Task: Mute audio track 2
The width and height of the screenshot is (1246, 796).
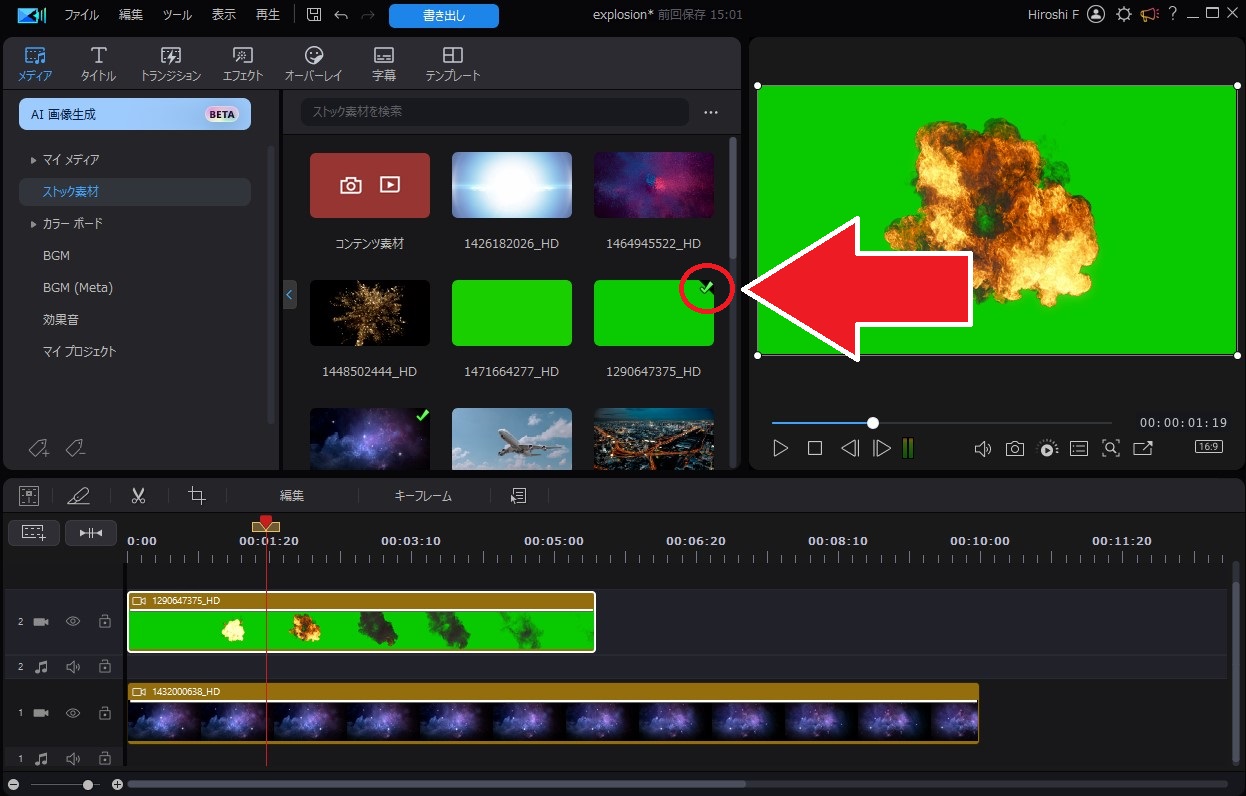Action: click(x=73, y=667)
